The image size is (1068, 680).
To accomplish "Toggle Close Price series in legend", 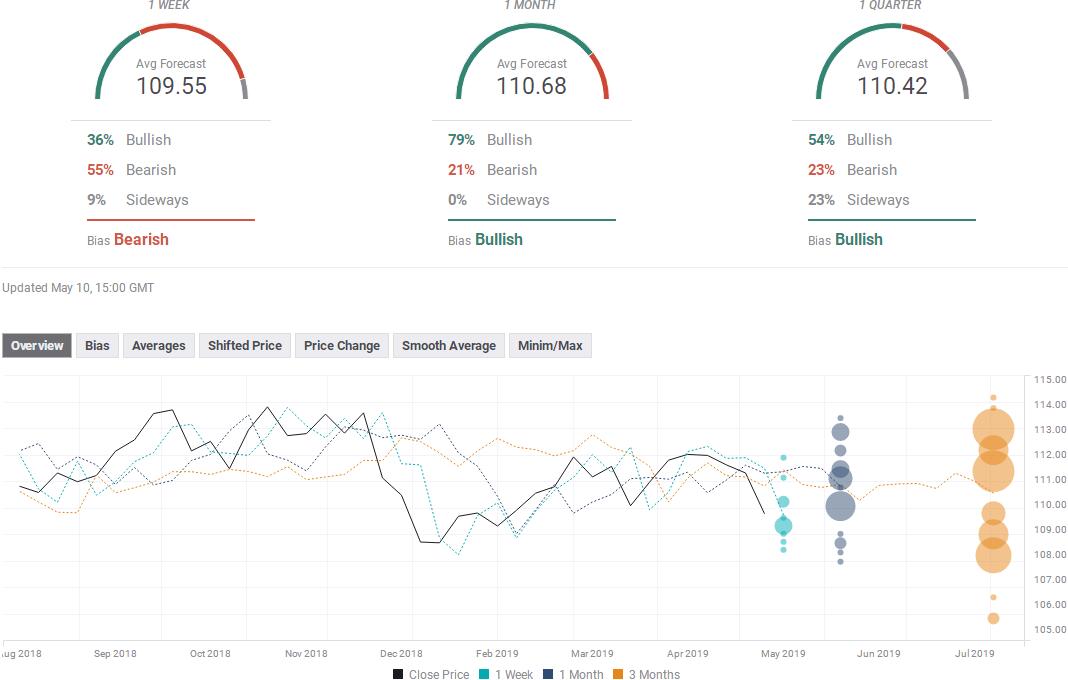I will (430, 674).
